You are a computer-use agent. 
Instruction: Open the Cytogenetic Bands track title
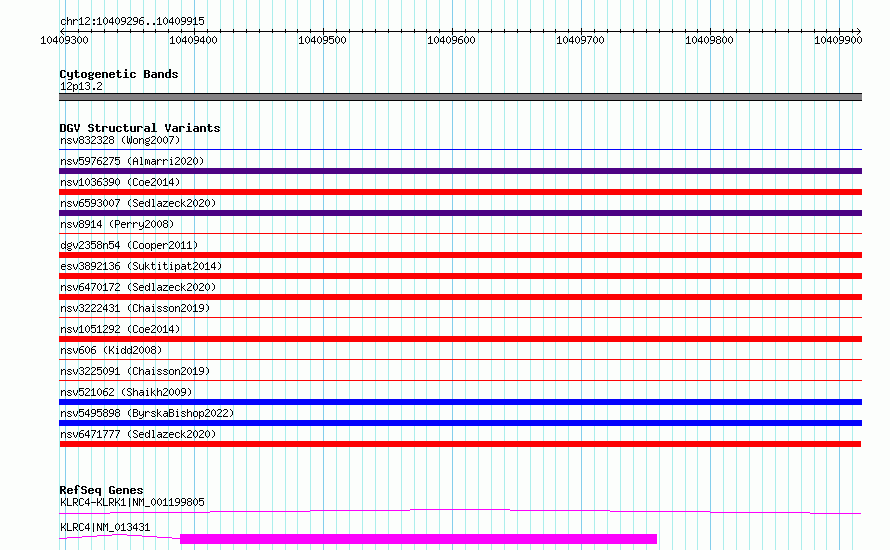pos(119,74)
